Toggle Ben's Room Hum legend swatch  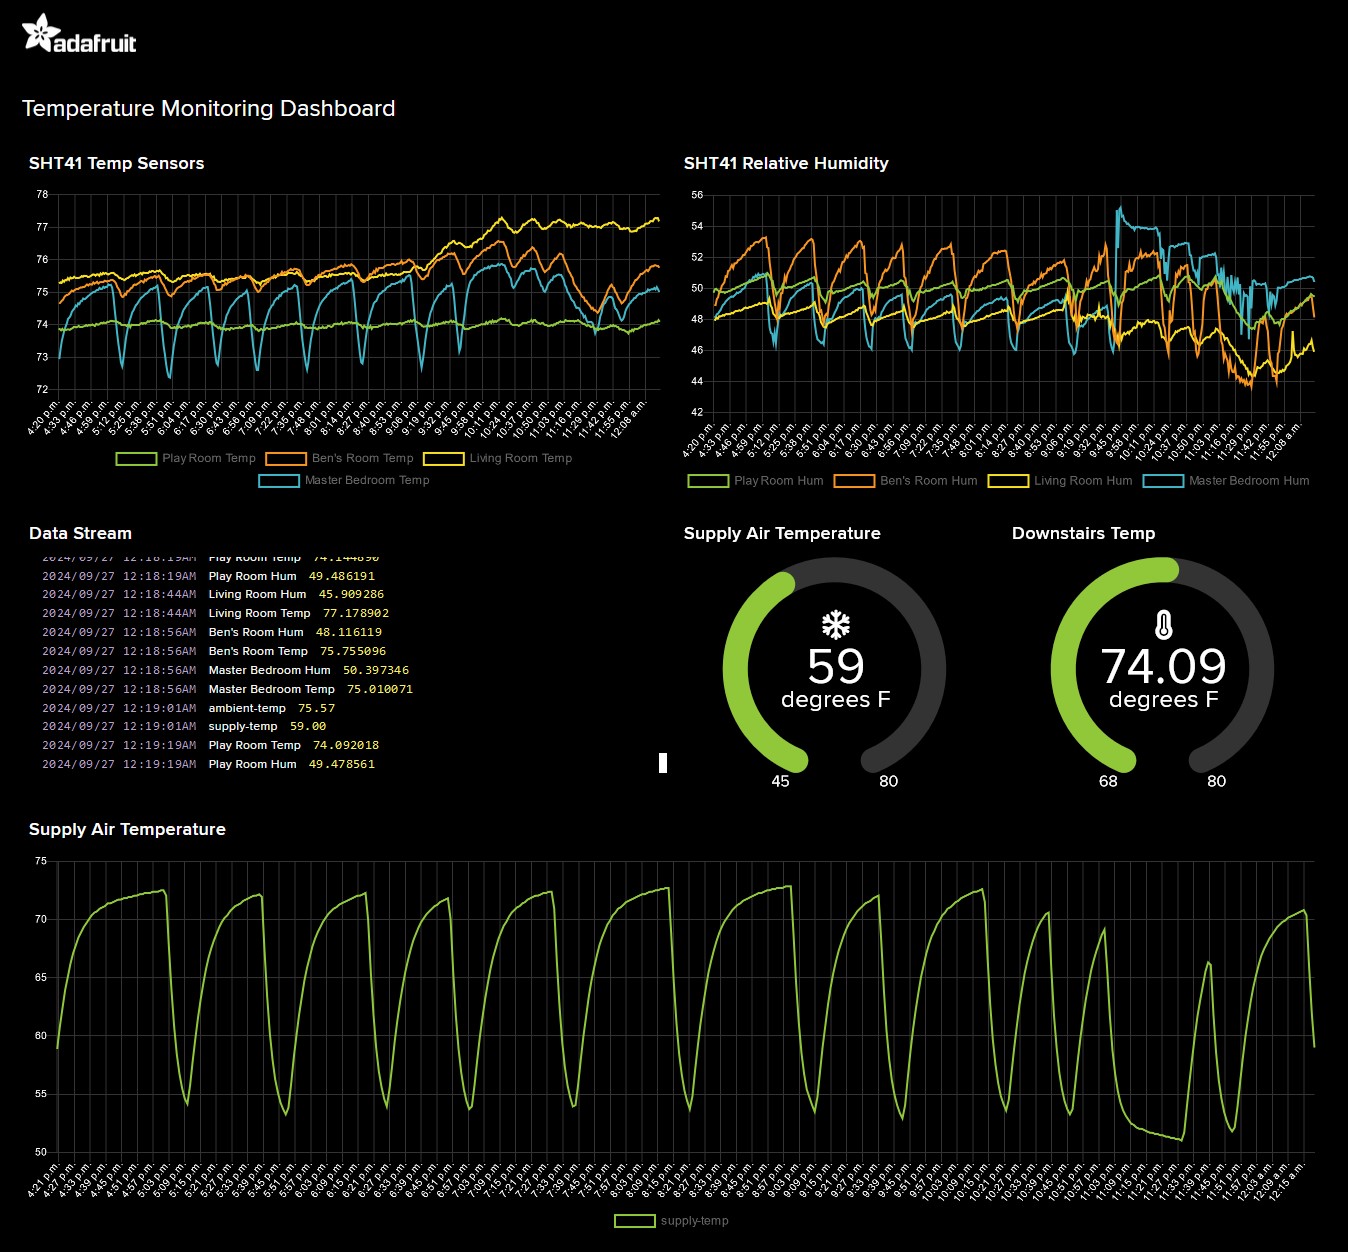tap(855, 481)
